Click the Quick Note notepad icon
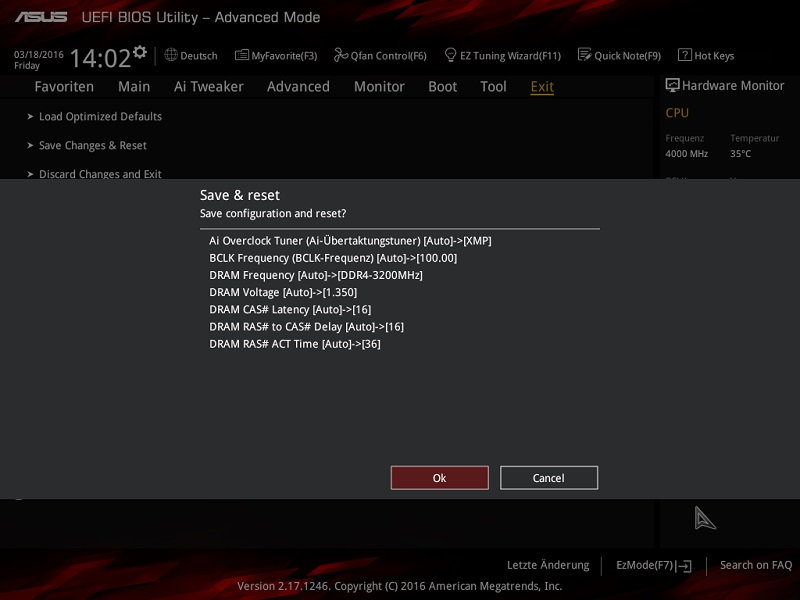 585,55
